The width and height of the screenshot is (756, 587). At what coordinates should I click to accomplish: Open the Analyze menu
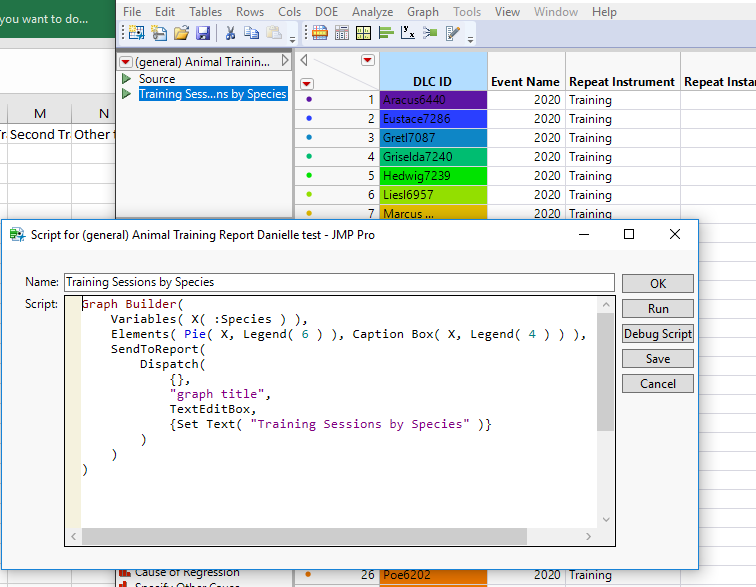click(372, 12)
